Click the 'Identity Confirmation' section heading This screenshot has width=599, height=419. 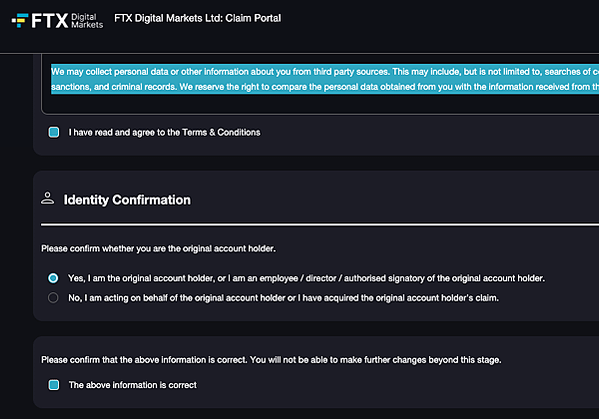(127, 200)
